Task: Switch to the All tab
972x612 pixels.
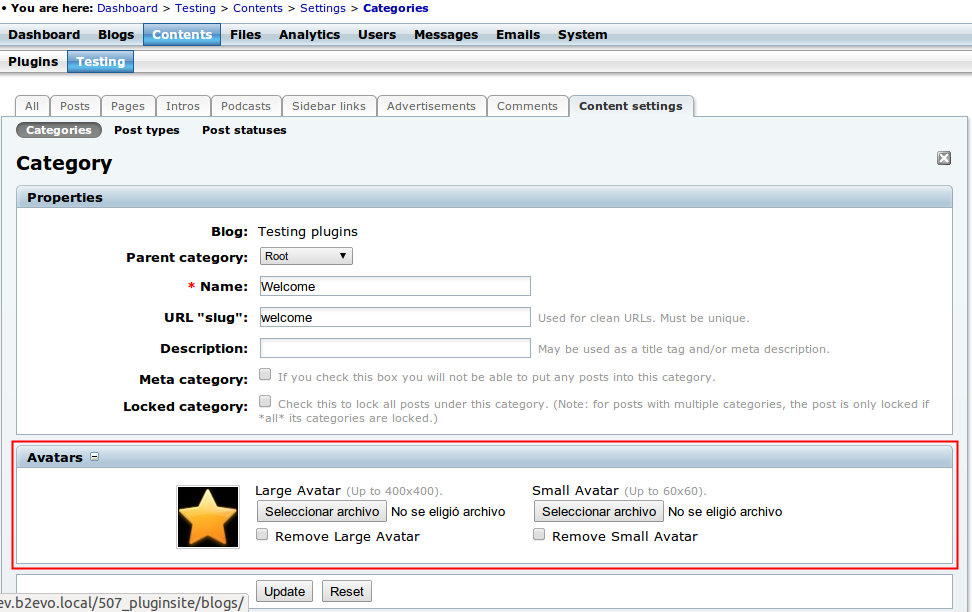Action: 32,106
